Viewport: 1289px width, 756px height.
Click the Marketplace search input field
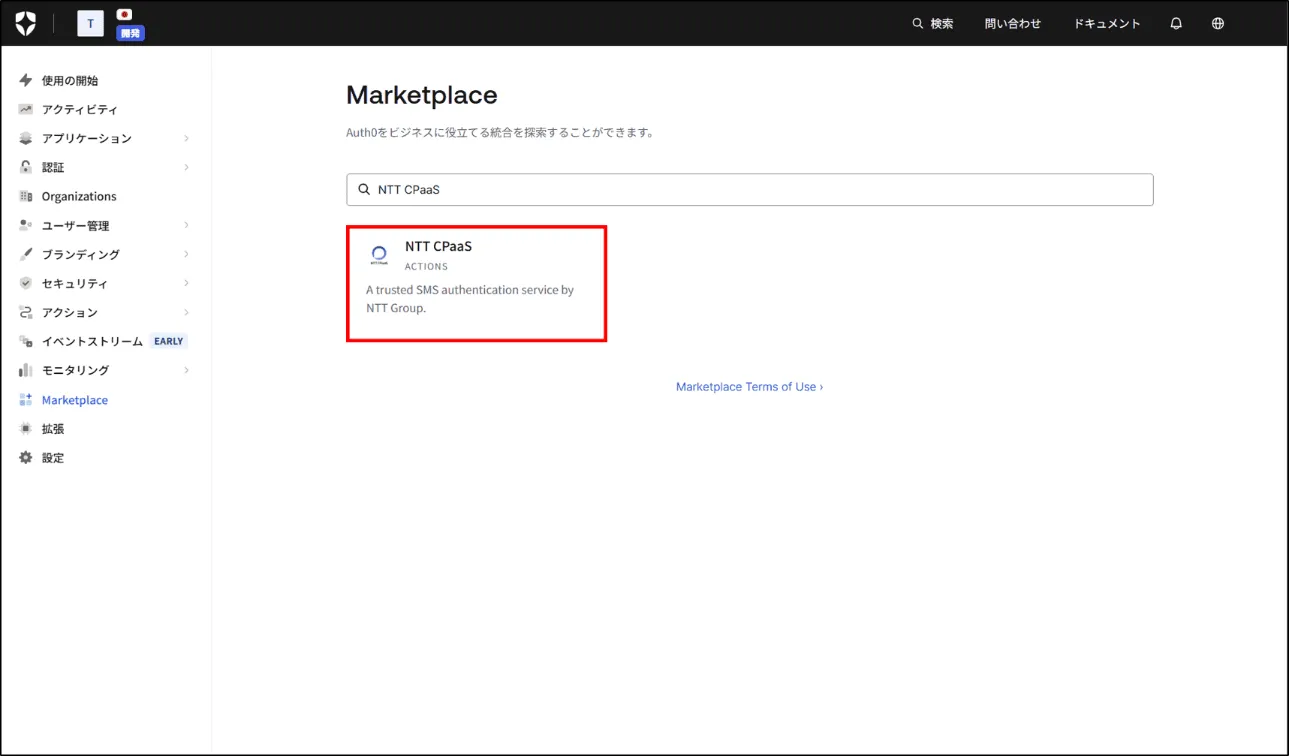[x=760, y=190]
